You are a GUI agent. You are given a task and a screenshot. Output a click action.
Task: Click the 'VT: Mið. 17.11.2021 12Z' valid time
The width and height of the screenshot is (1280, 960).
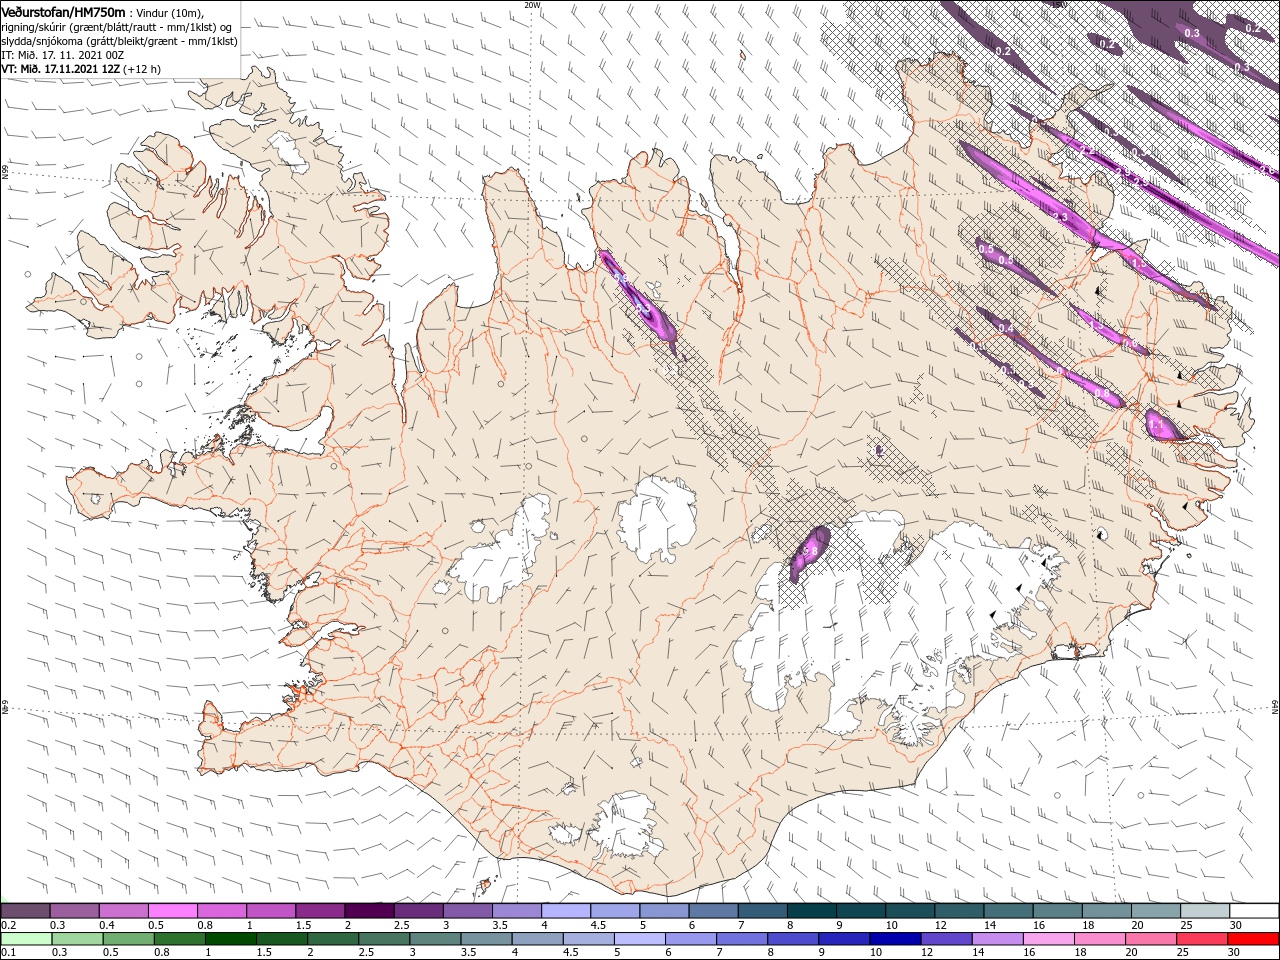pyautogui.click(x=60, y=69)
